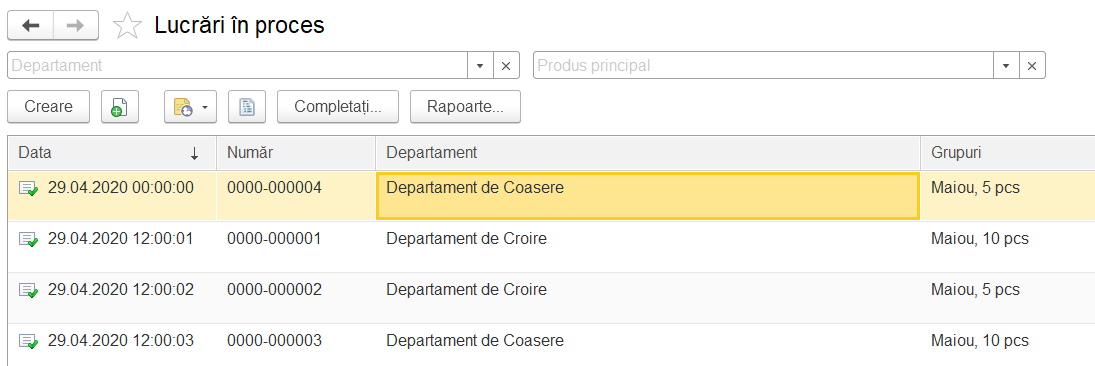Focus the Produs principal input field
The height and width of the screenshot is (366, 1095).
763,66
